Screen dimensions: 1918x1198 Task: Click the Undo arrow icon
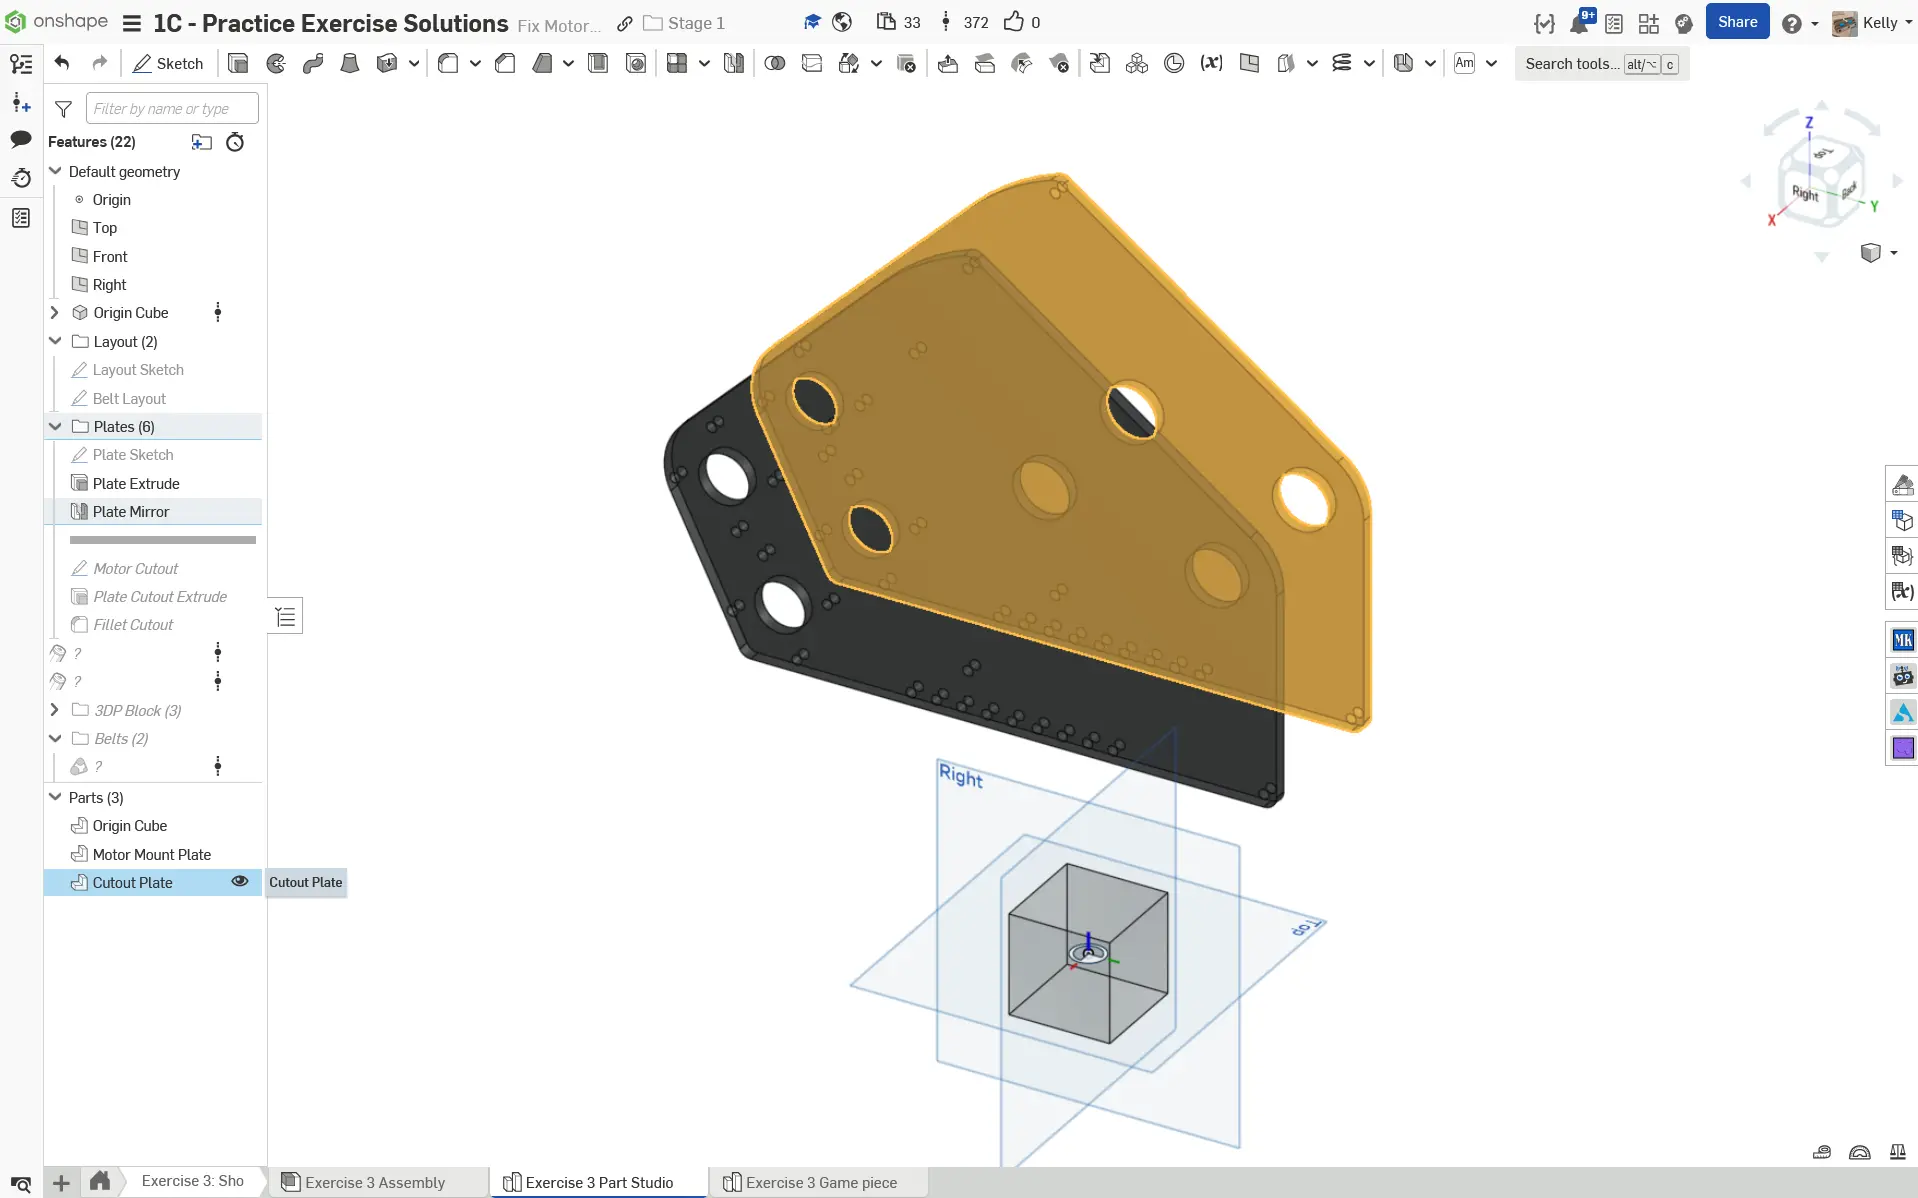click(x=62, y=64)
